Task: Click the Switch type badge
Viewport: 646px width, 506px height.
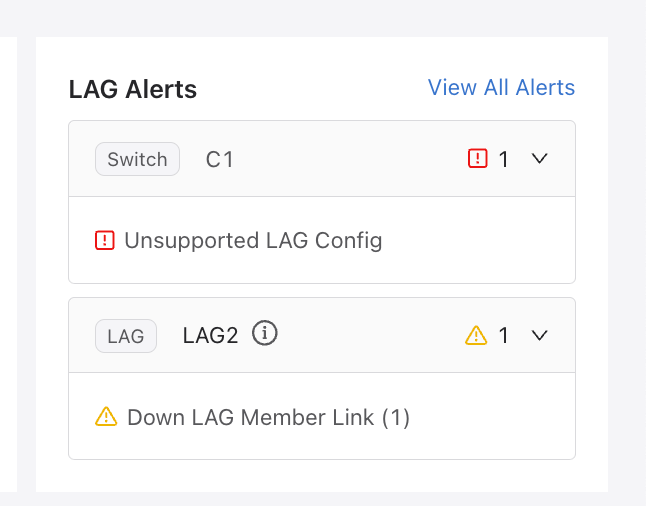Action: [x=137, y=159]
